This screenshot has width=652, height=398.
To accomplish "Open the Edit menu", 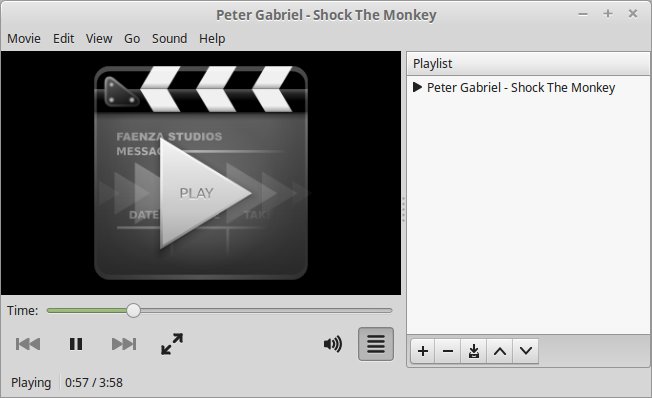I will (63, 39).
